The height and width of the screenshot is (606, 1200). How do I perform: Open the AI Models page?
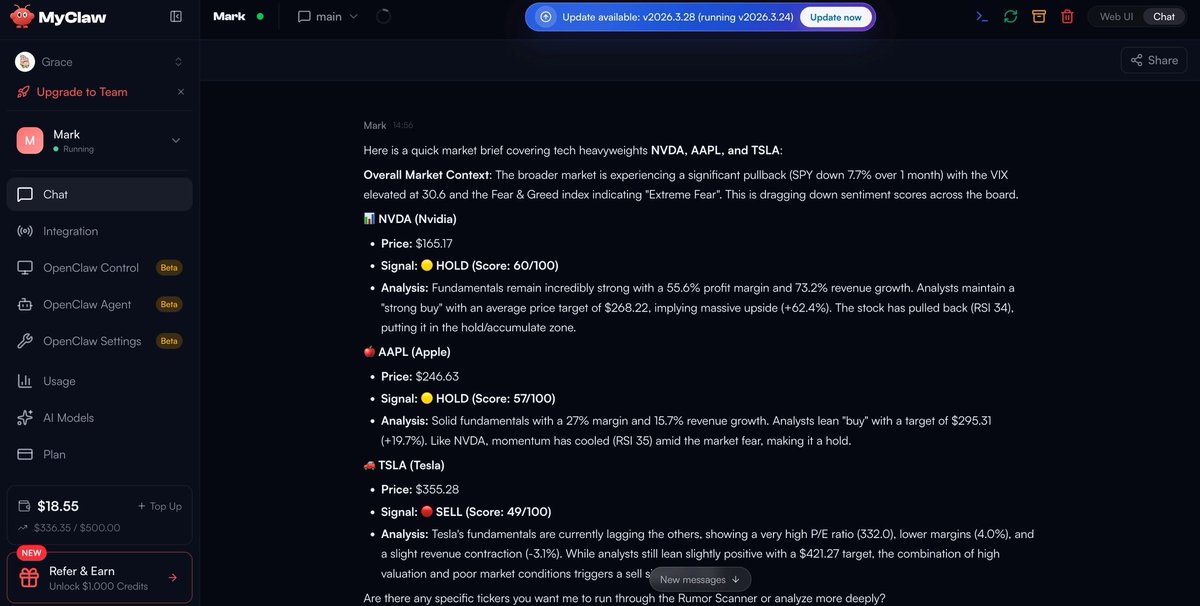[x=99, y=418]
